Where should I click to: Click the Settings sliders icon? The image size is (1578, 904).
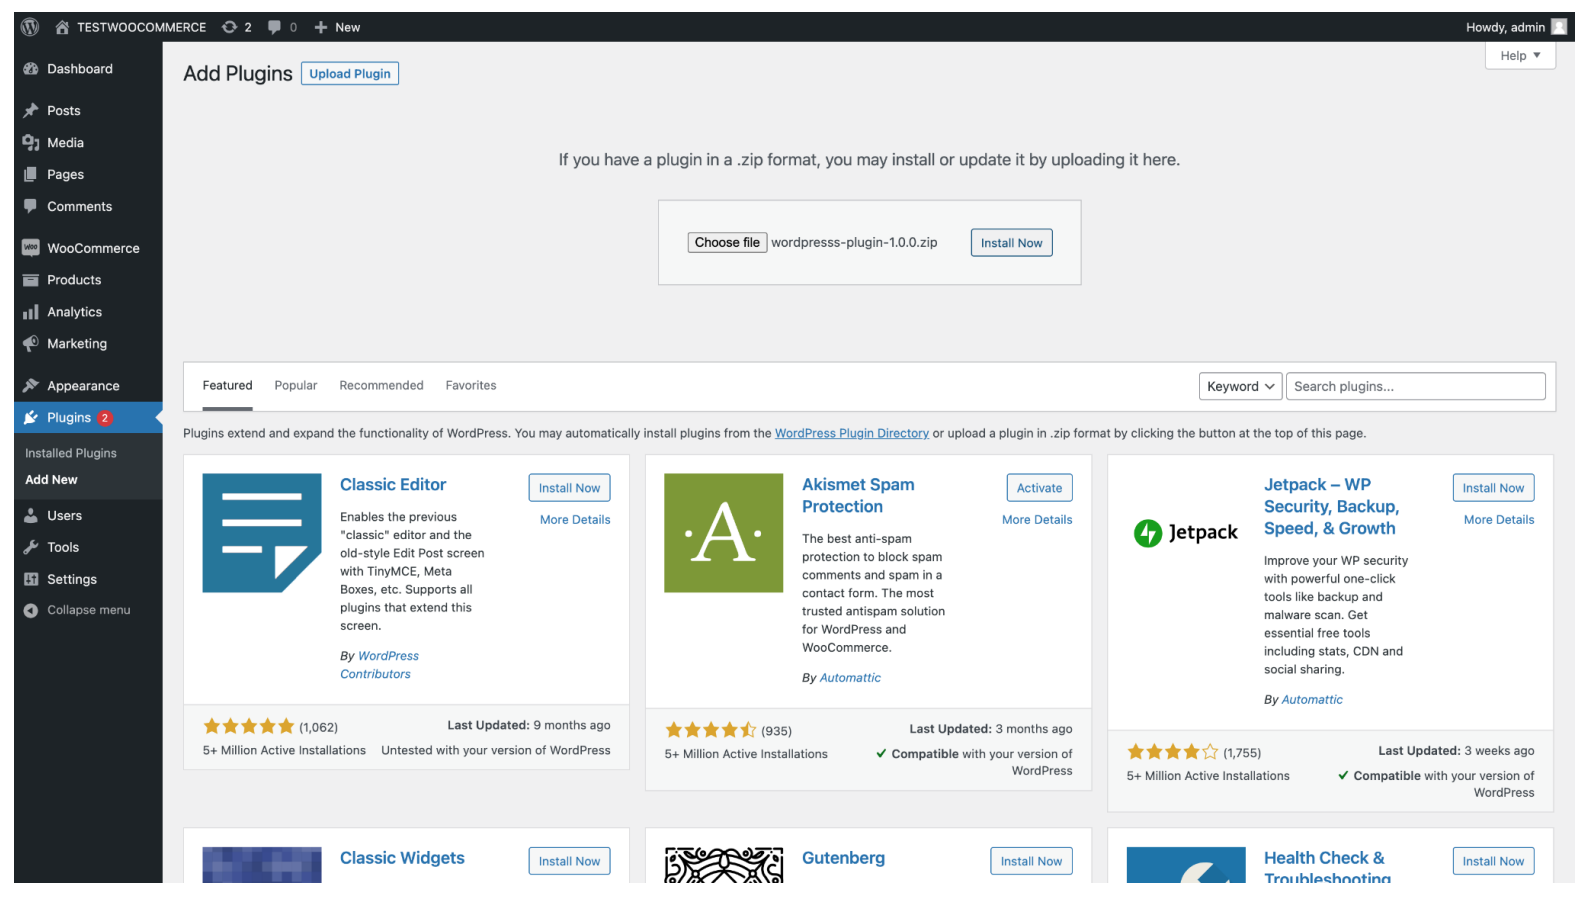(31, 580)
